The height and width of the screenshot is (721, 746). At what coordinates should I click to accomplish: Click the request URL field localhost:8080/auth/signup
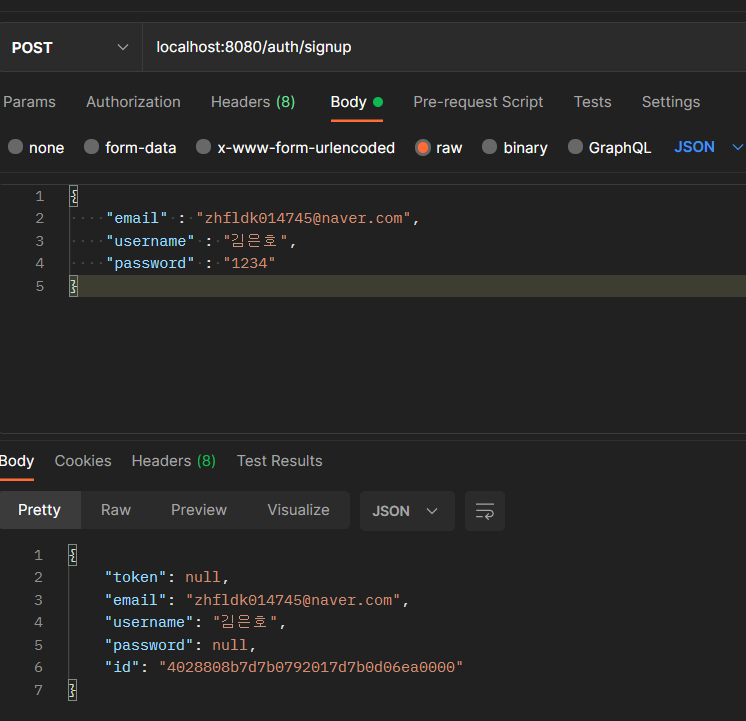tap(443, 47)
